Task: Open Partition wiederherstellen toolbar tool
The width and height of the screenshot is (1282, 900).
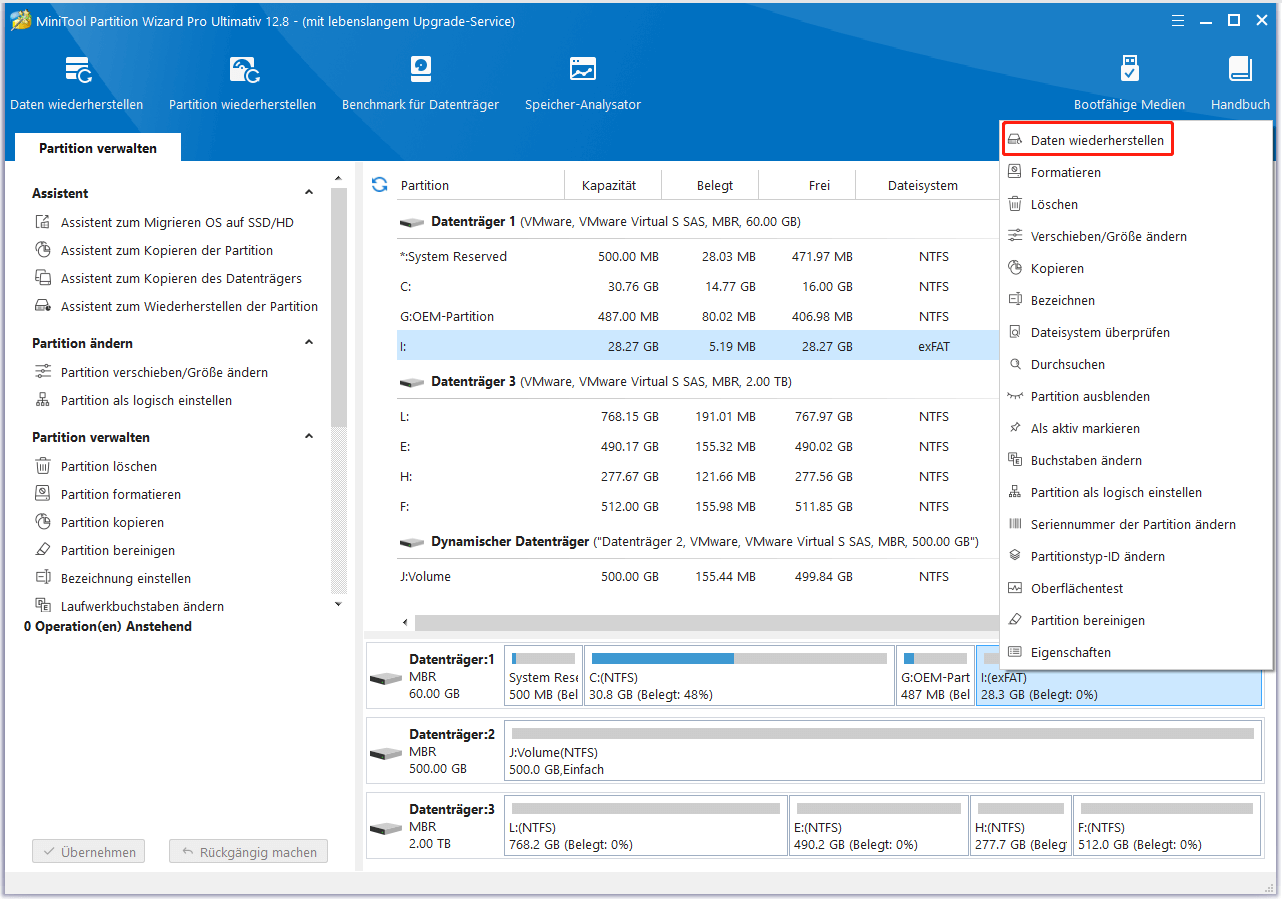Action: pyautogui.click(x=242, y=83)
